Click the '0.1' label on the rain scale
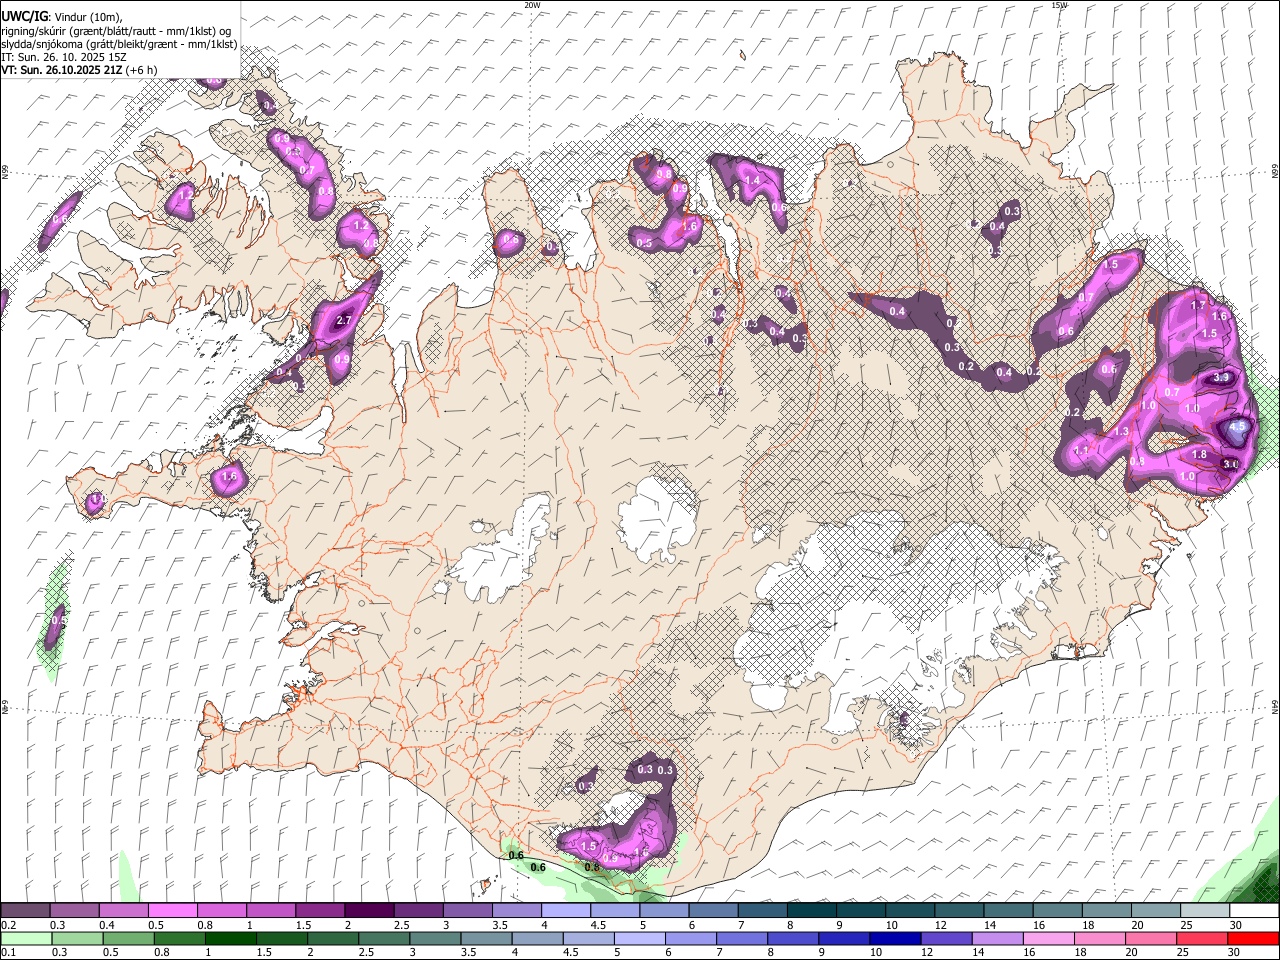Image resolution: width=1280 pixels, height=960 pixels. 8,953
